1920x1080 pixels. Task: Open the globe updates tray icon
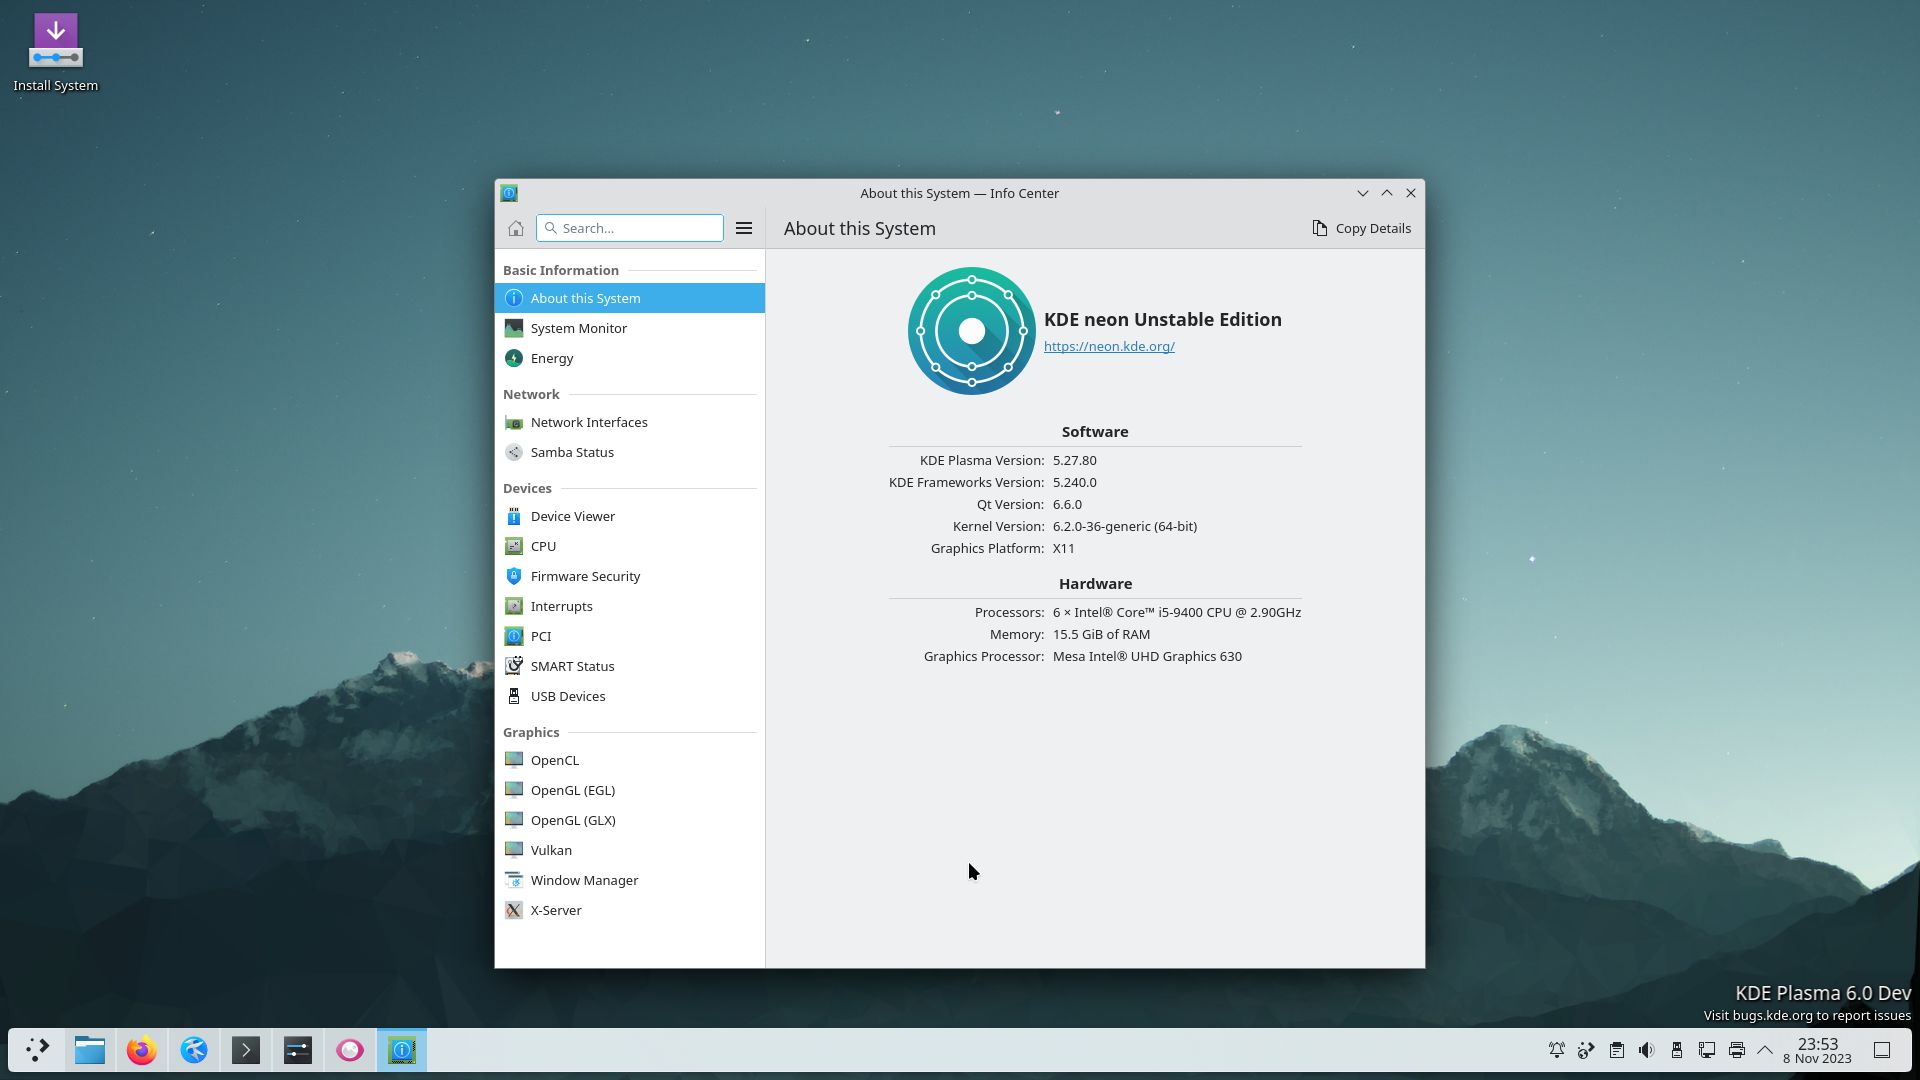pos(1587,1050)
